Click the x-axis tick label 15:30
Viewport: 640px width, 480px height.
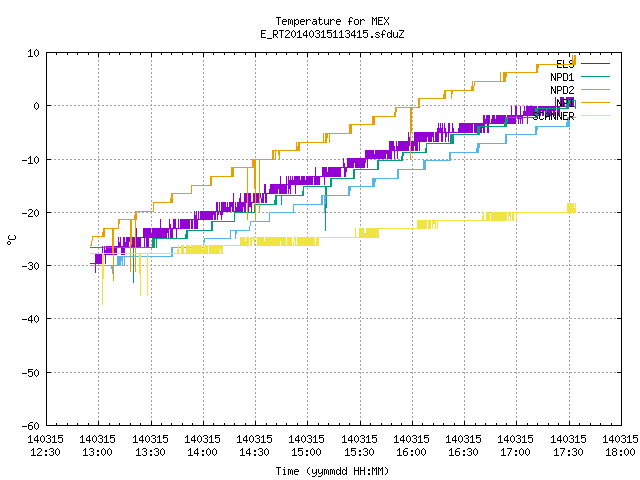click(359, 452)
